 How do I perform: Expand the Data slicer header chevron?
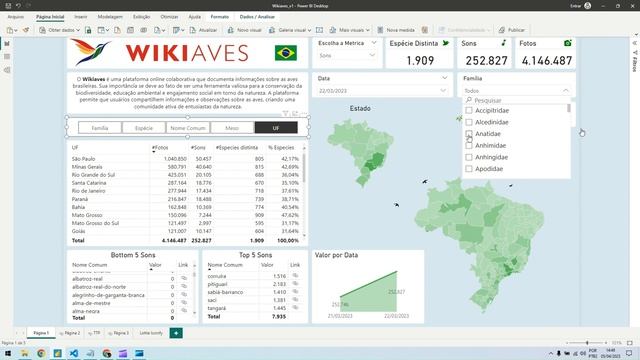444,78
